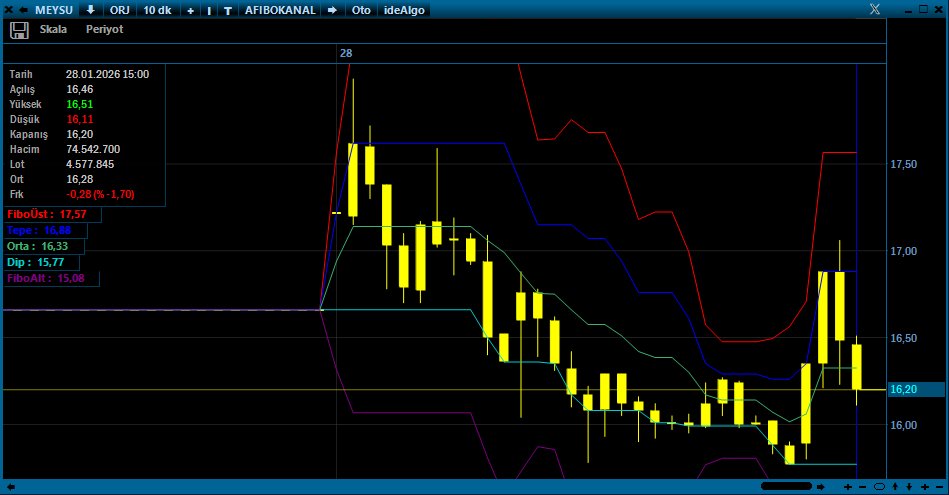Click the Açılış value 16,46
Image resolution: width=949 pixels, height=495 pixels.
[x=80, y=89]
